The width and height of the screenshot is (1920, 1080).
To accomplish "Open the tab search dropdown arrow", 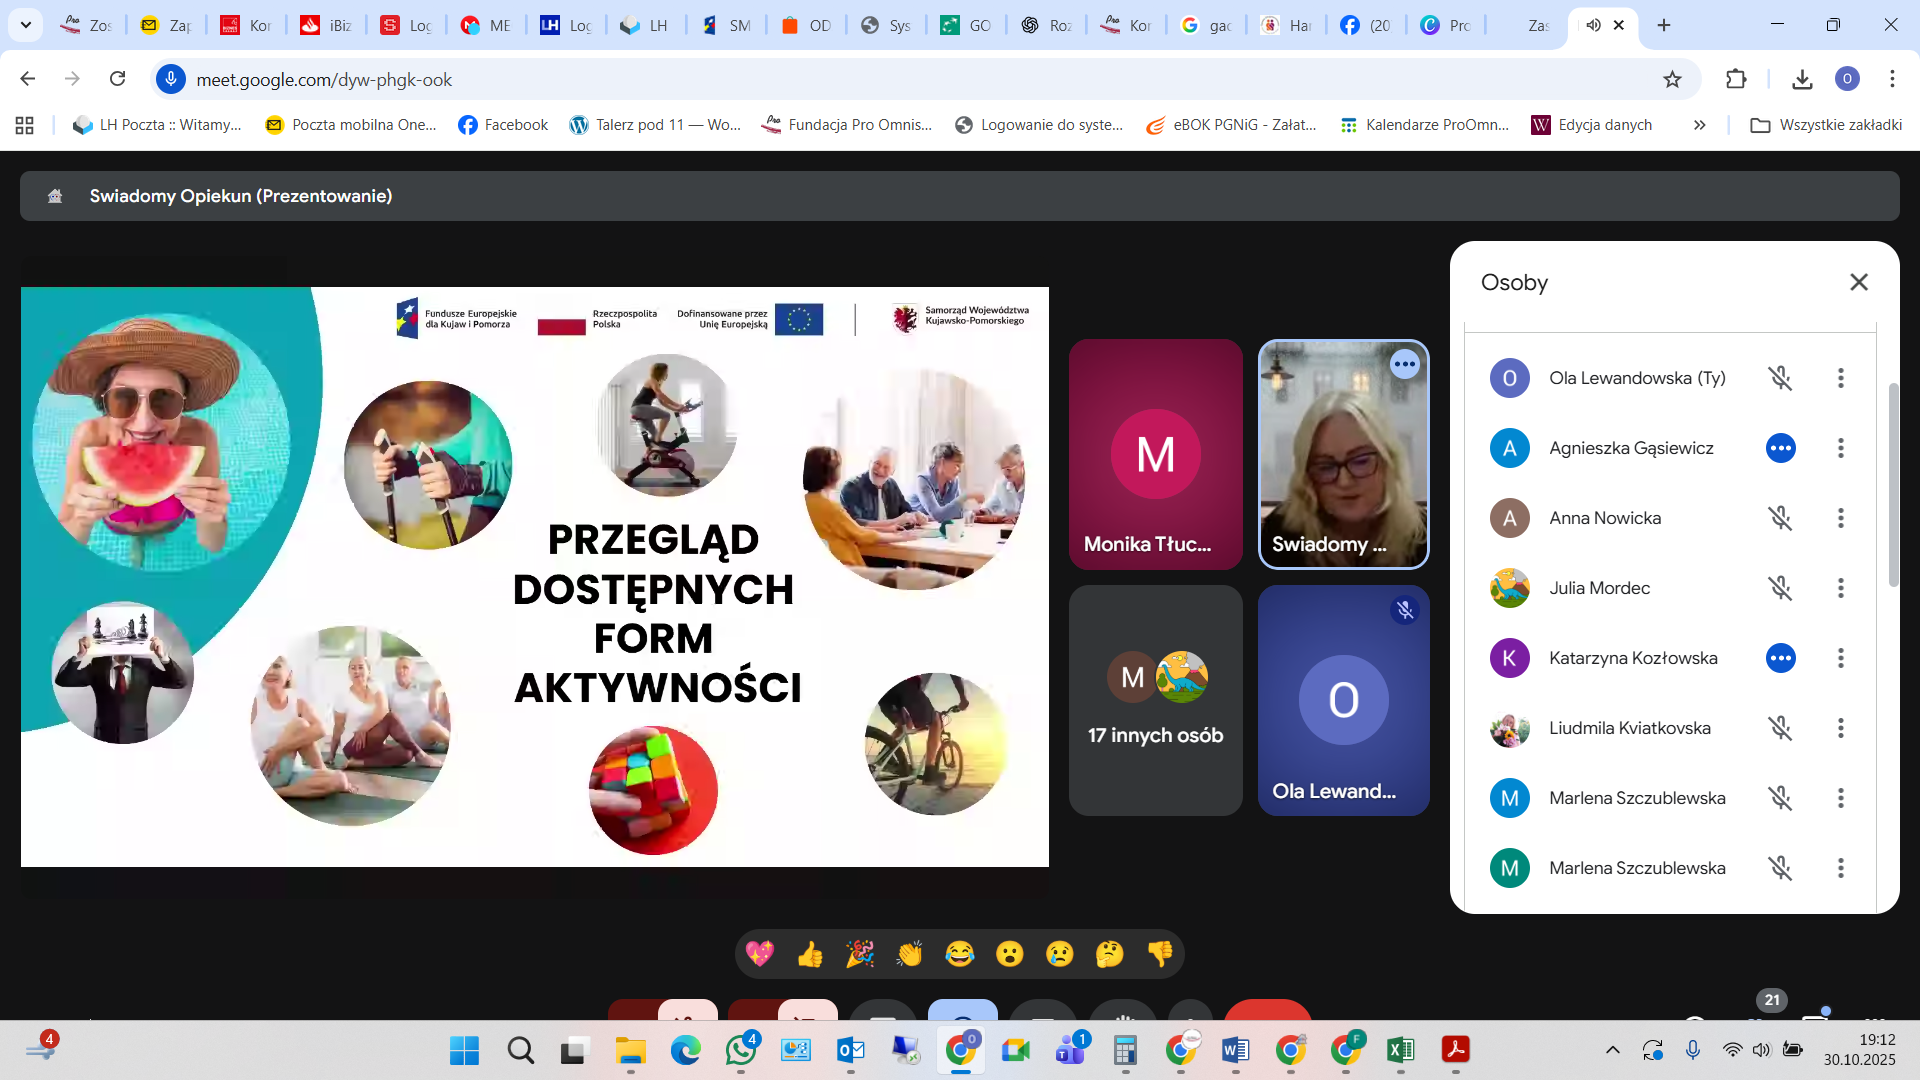I will (25, 25).
